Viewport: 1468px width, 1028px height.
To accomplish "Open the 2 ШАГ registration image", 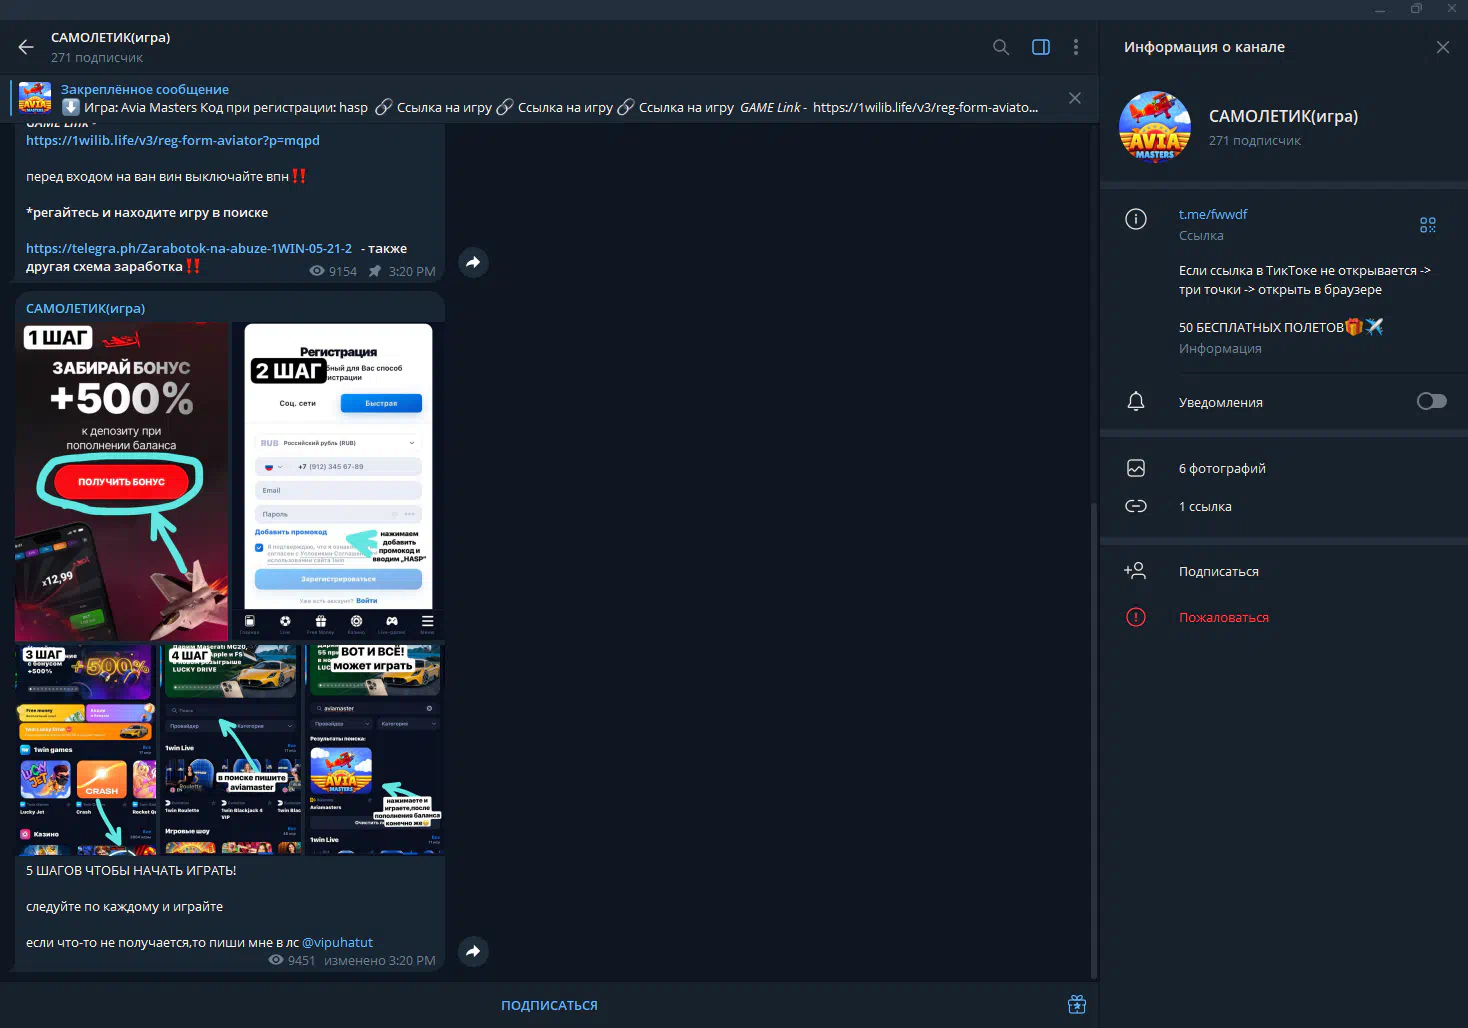I will [x=338, y=481].
